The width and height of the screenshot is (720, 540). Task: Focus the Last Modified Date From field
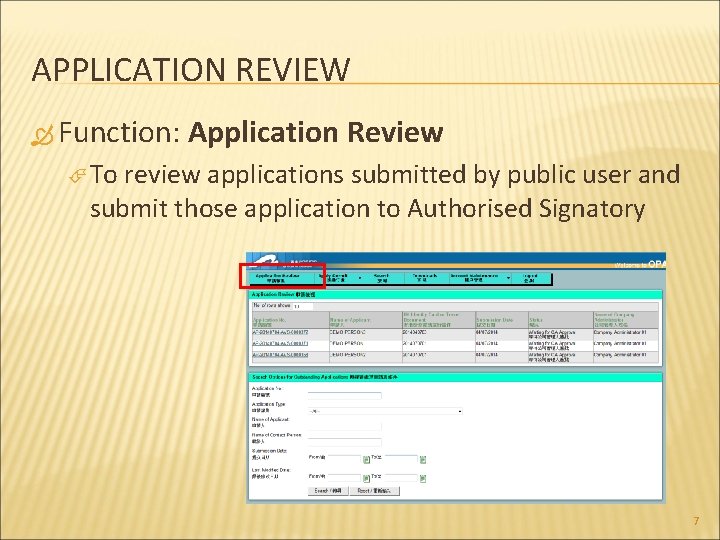(345, 478)
